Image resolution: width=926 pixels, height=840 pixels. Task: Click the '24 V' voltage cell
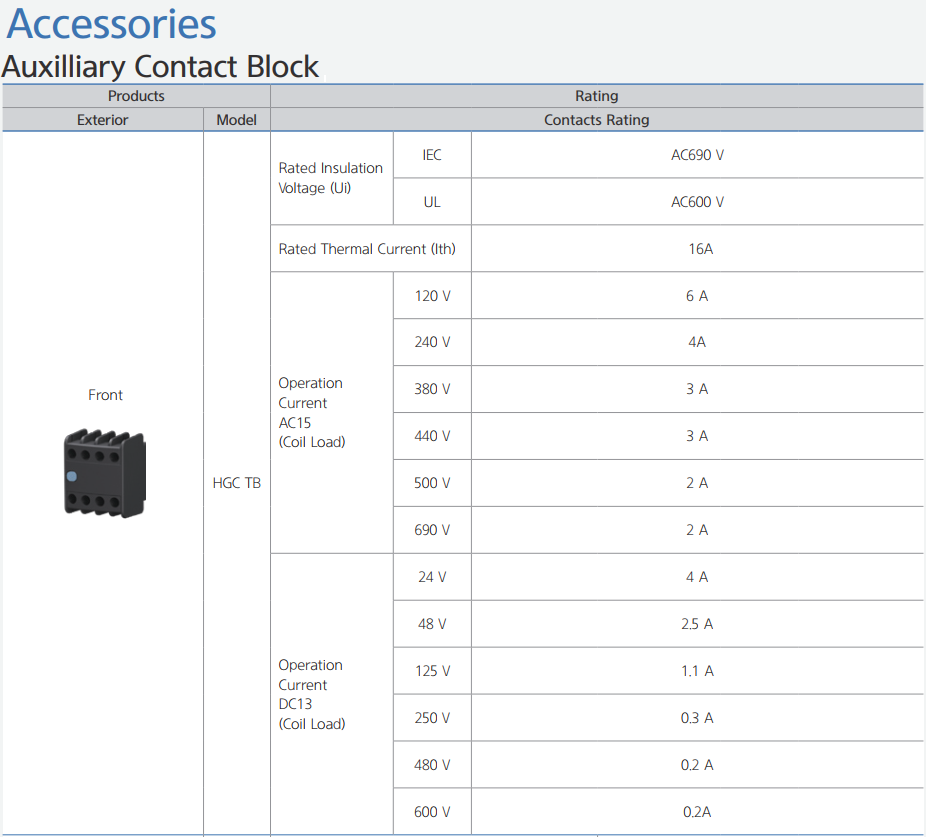(432, 577)
